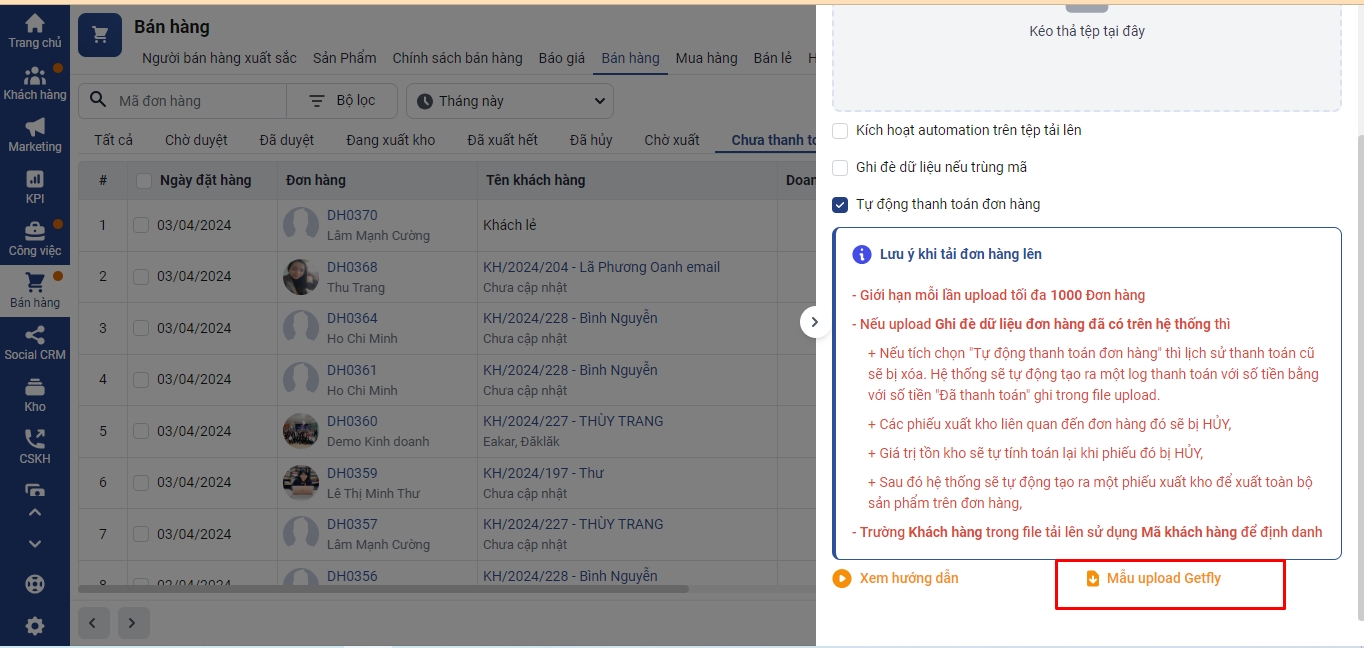This screenshot has width=1364, height=648.
Task: Filter by Chờ duyệt status tab
Action: [x=196, y=140]
